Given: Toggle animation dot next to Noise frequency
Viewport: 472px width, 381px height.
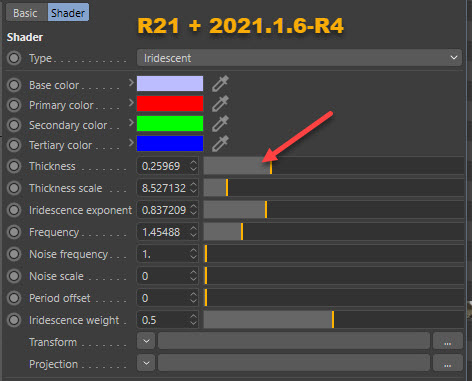Looking at the screenshot, I should coord(14,254).
